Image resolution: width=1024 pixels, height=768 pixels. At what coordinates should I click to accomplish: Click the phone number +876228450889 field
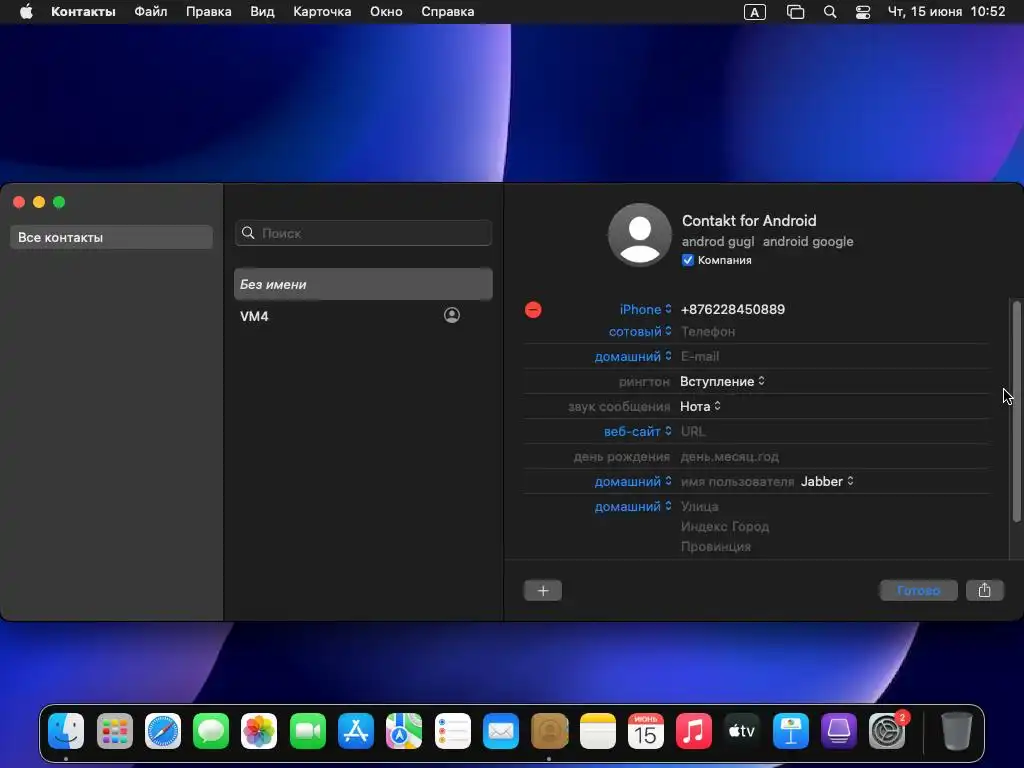coord(733,310)
